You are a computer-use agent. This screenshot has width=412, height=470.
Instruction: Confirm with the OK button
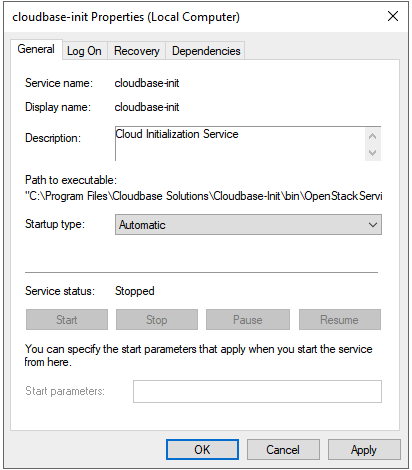pyautogui.click(x=202, y=450)
